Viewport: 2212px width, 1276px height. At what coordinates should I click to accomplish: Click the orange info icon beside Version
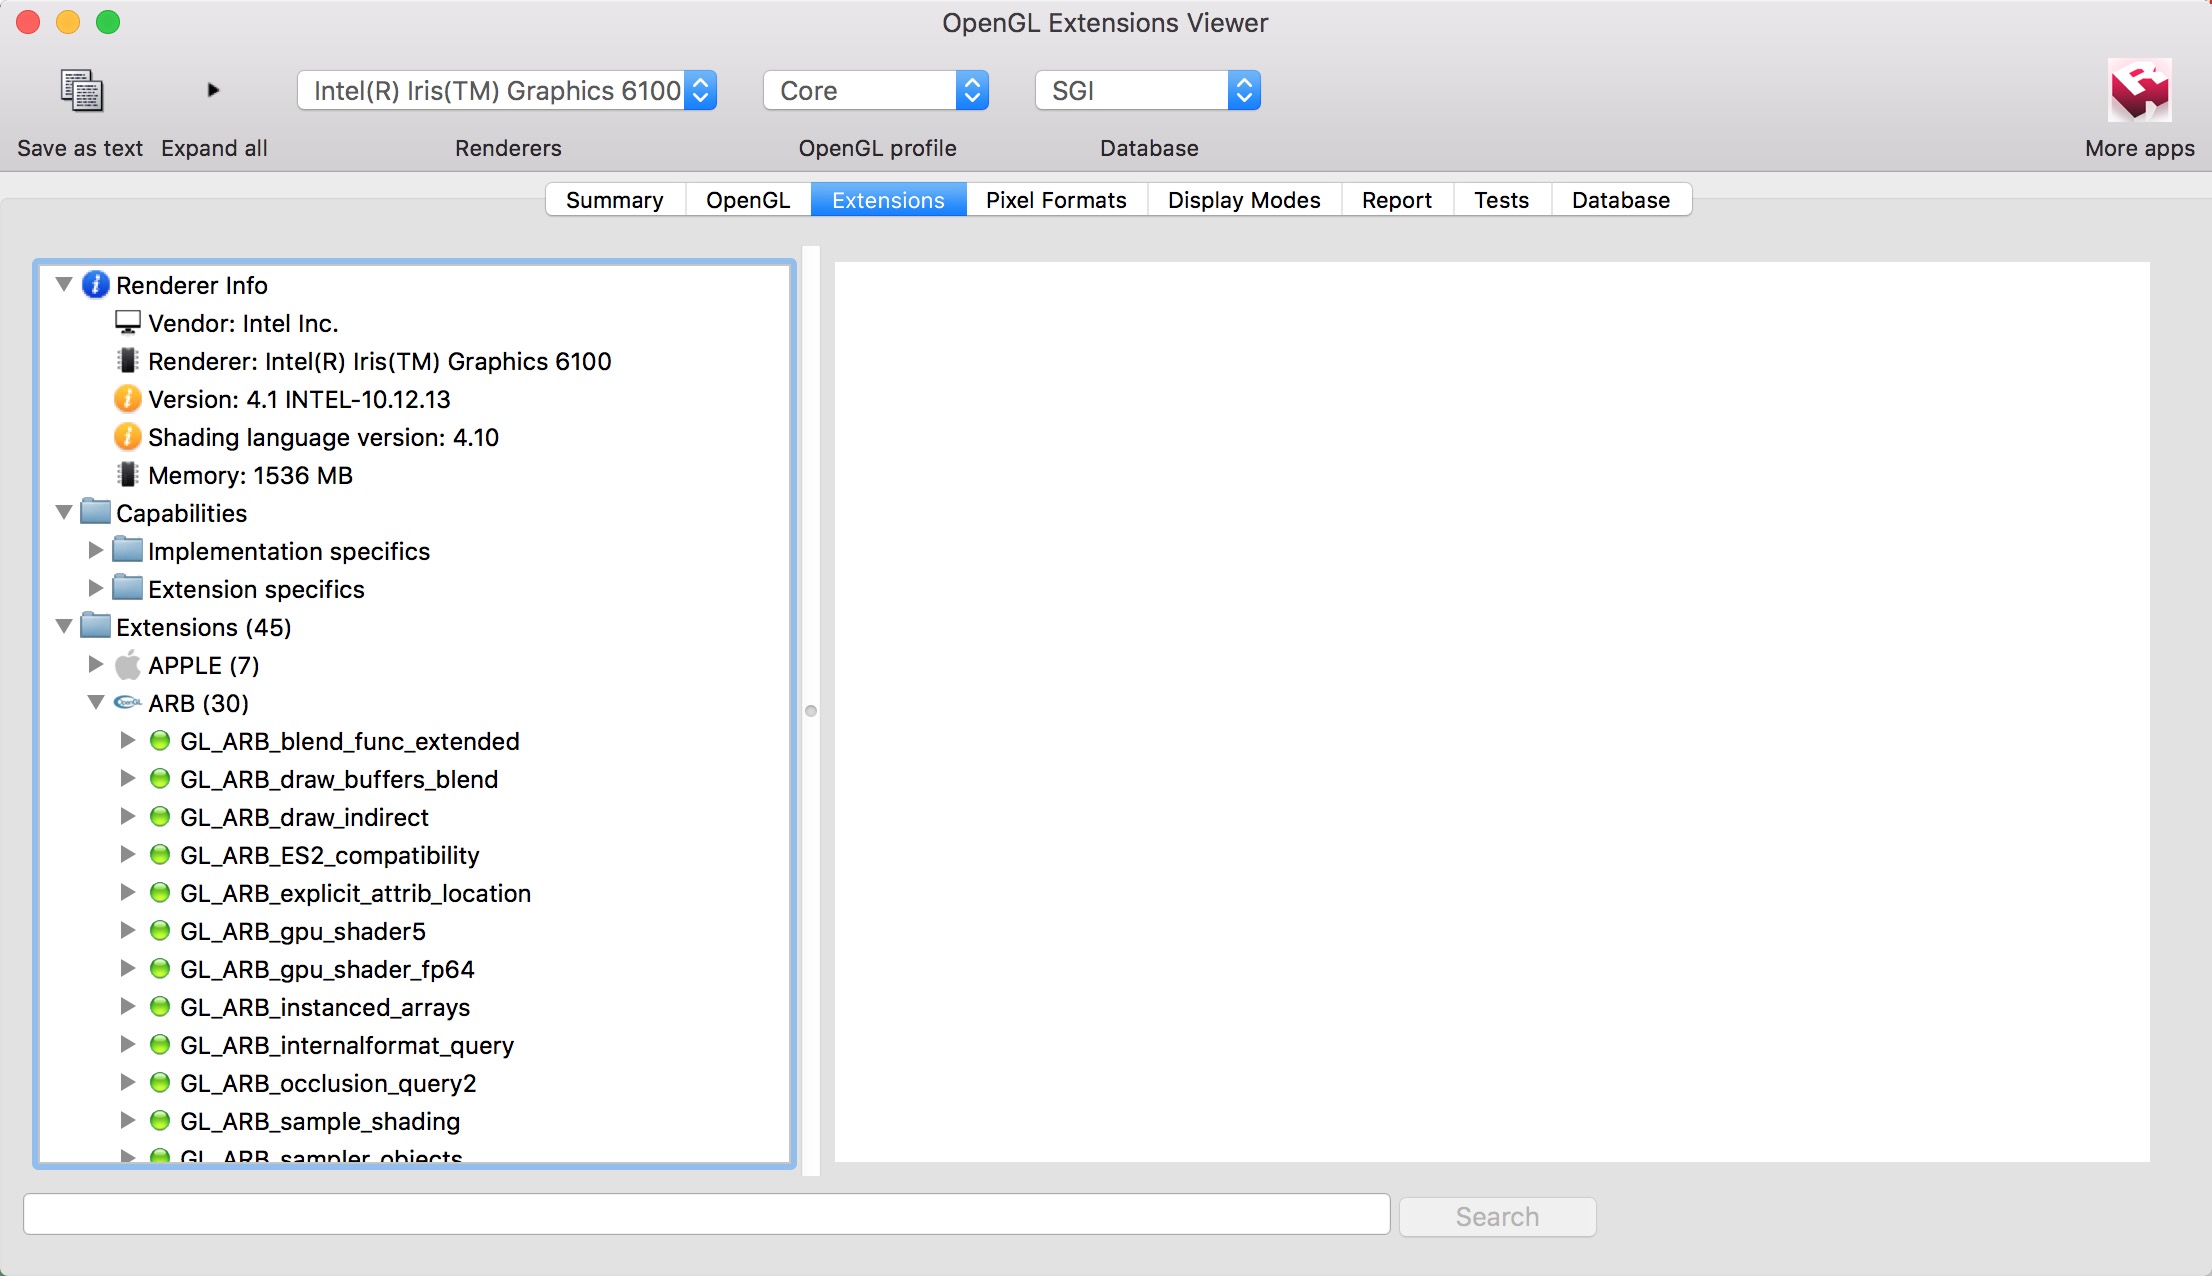tap(127, 399)
